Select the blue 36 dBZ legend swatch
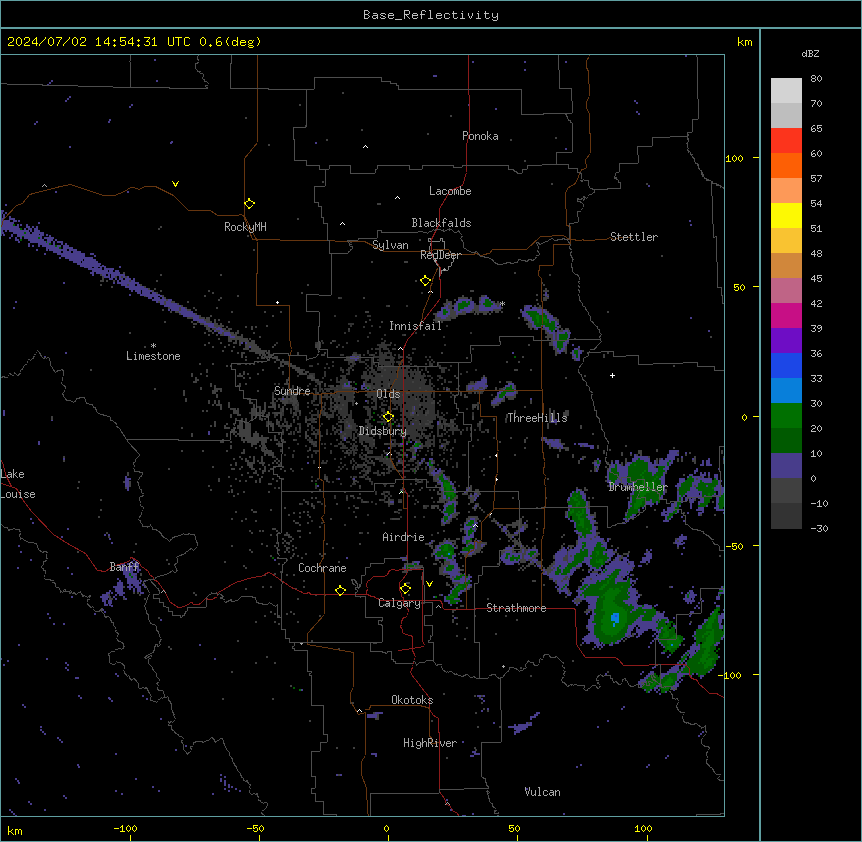862x842 pixels. (786, 365)
